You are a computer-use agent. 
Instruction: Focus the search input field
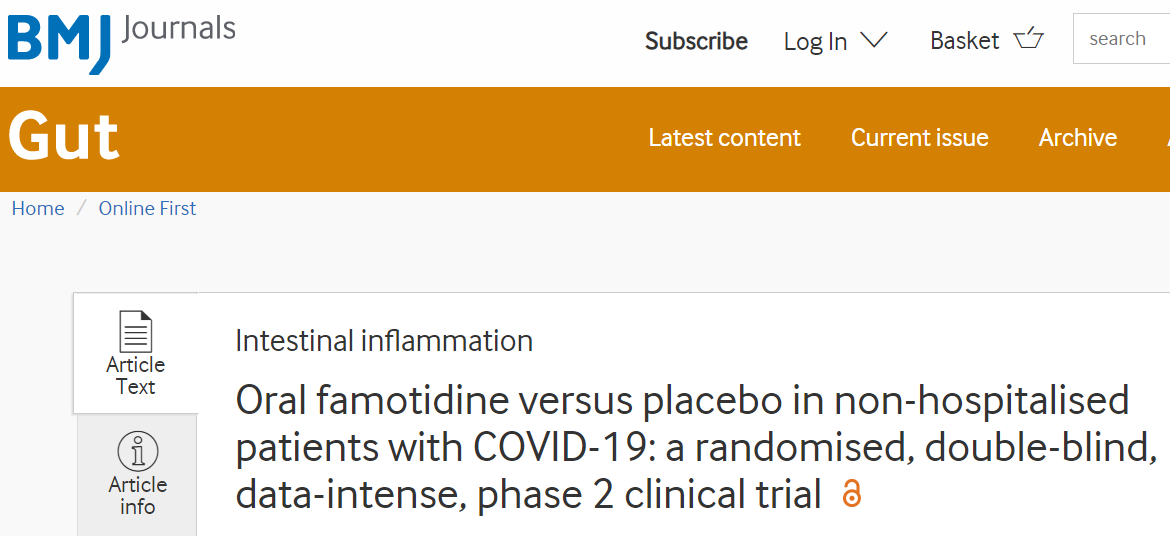[x=1121, y=38]
